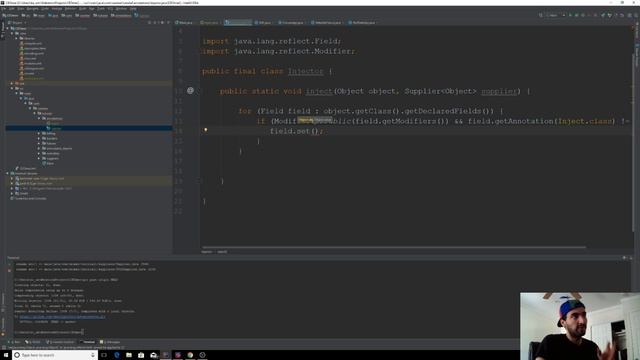Viewport: 640px width, 360px height.
Task: Expand the External Libraries node
Action: (x=8, y=173)
